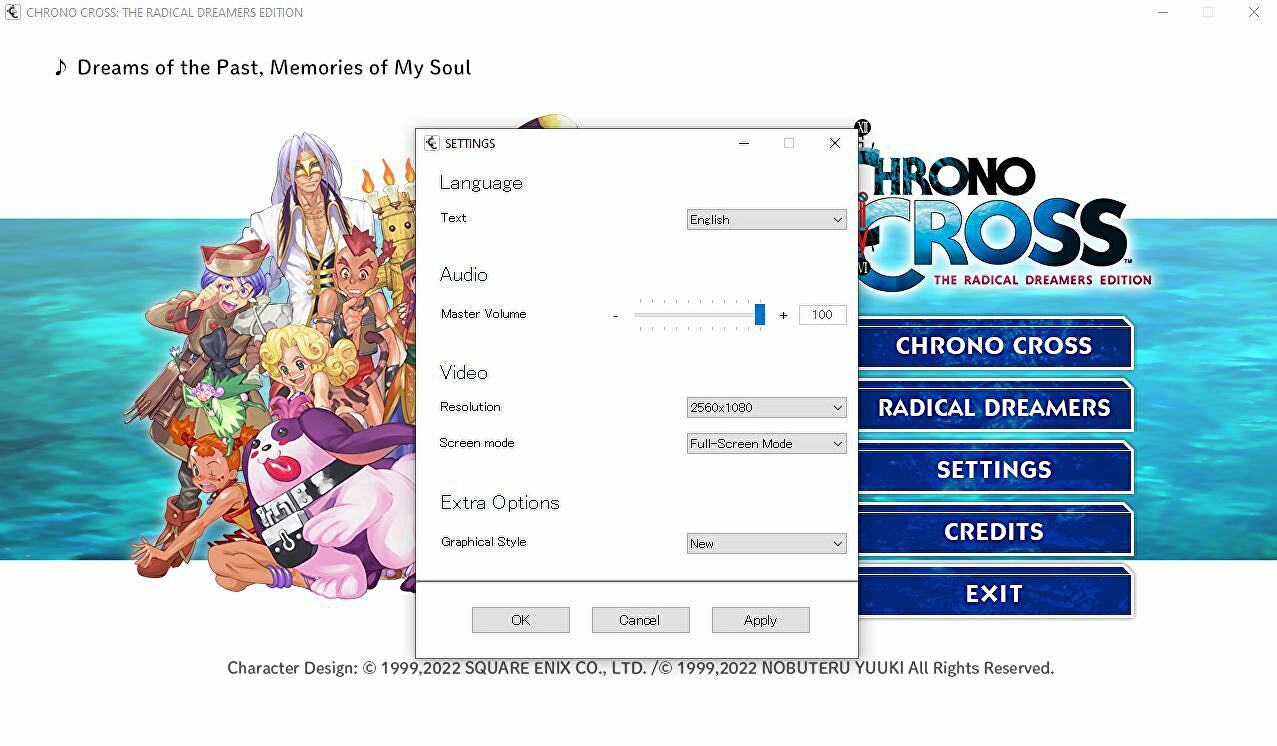Minimize the main game launcher window
This screenshot has width=1277, height=746.
(1163, 12)
